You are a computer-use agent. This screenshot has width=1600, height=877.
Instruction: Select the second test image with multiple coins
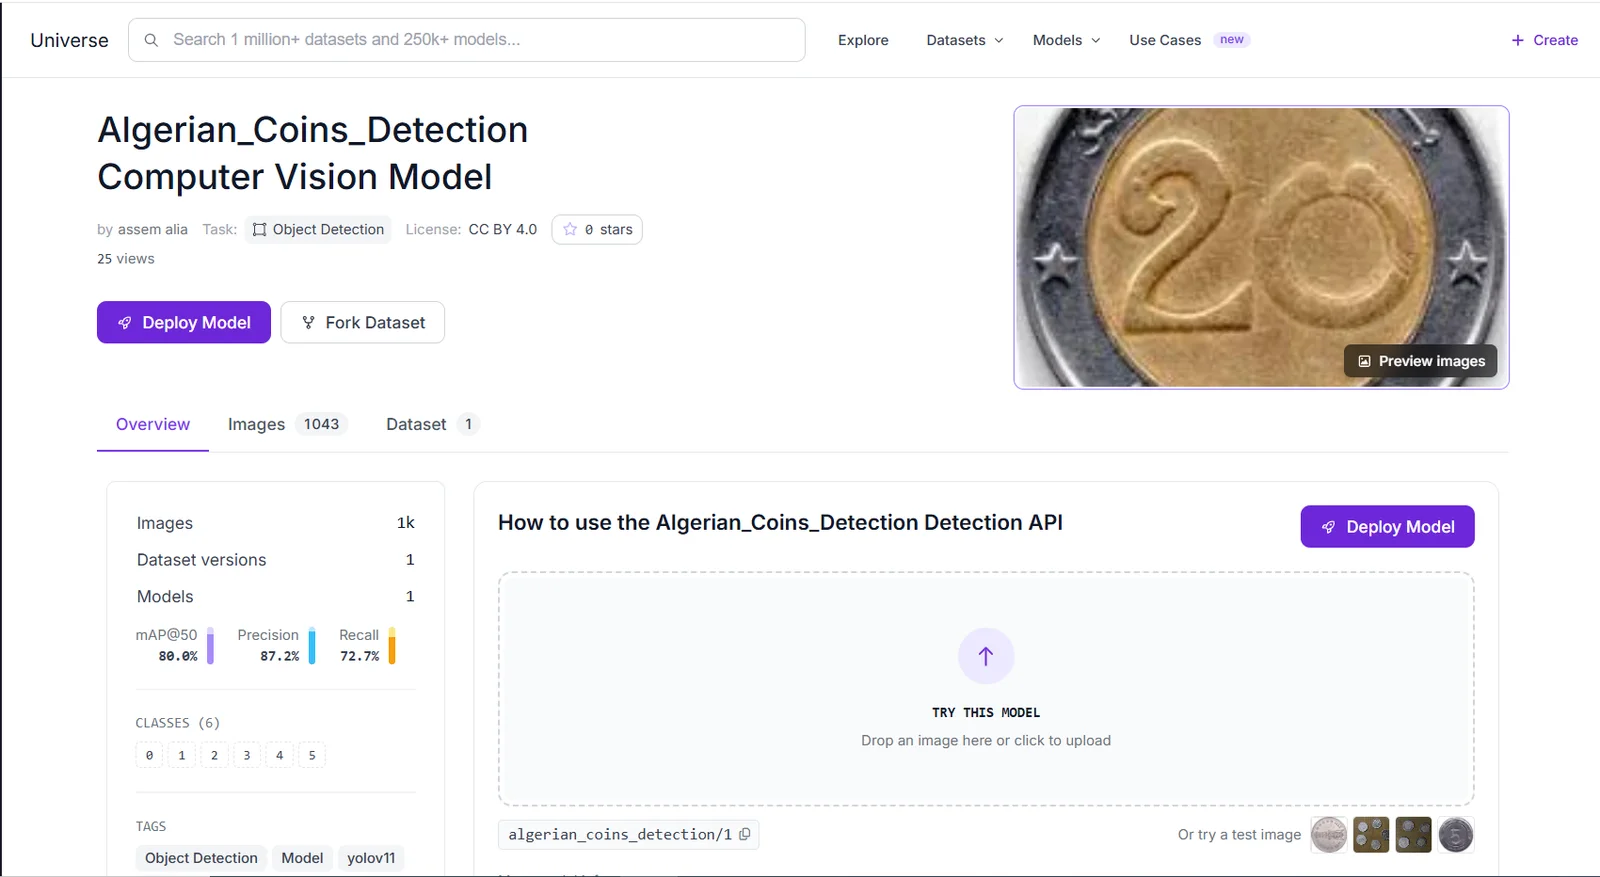(x=1371, y=835)
